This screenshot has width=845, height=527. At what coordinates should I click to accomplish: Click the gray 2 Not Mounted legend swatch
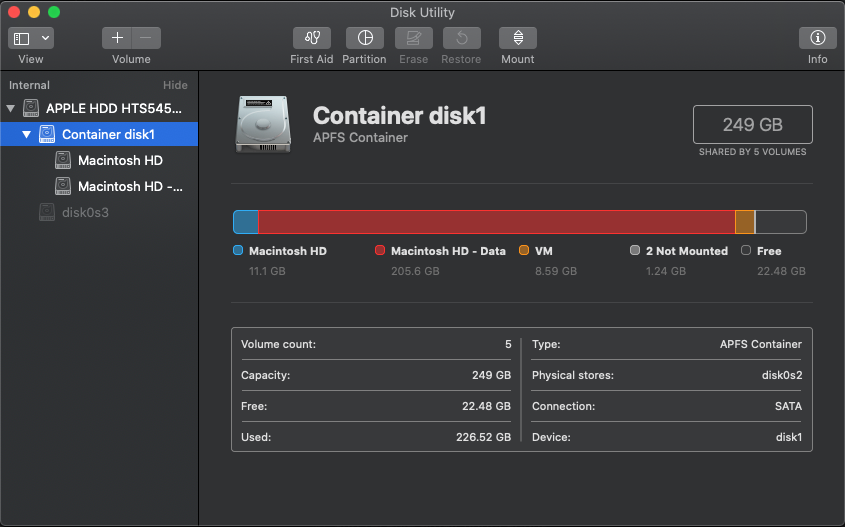click(635, 250)
